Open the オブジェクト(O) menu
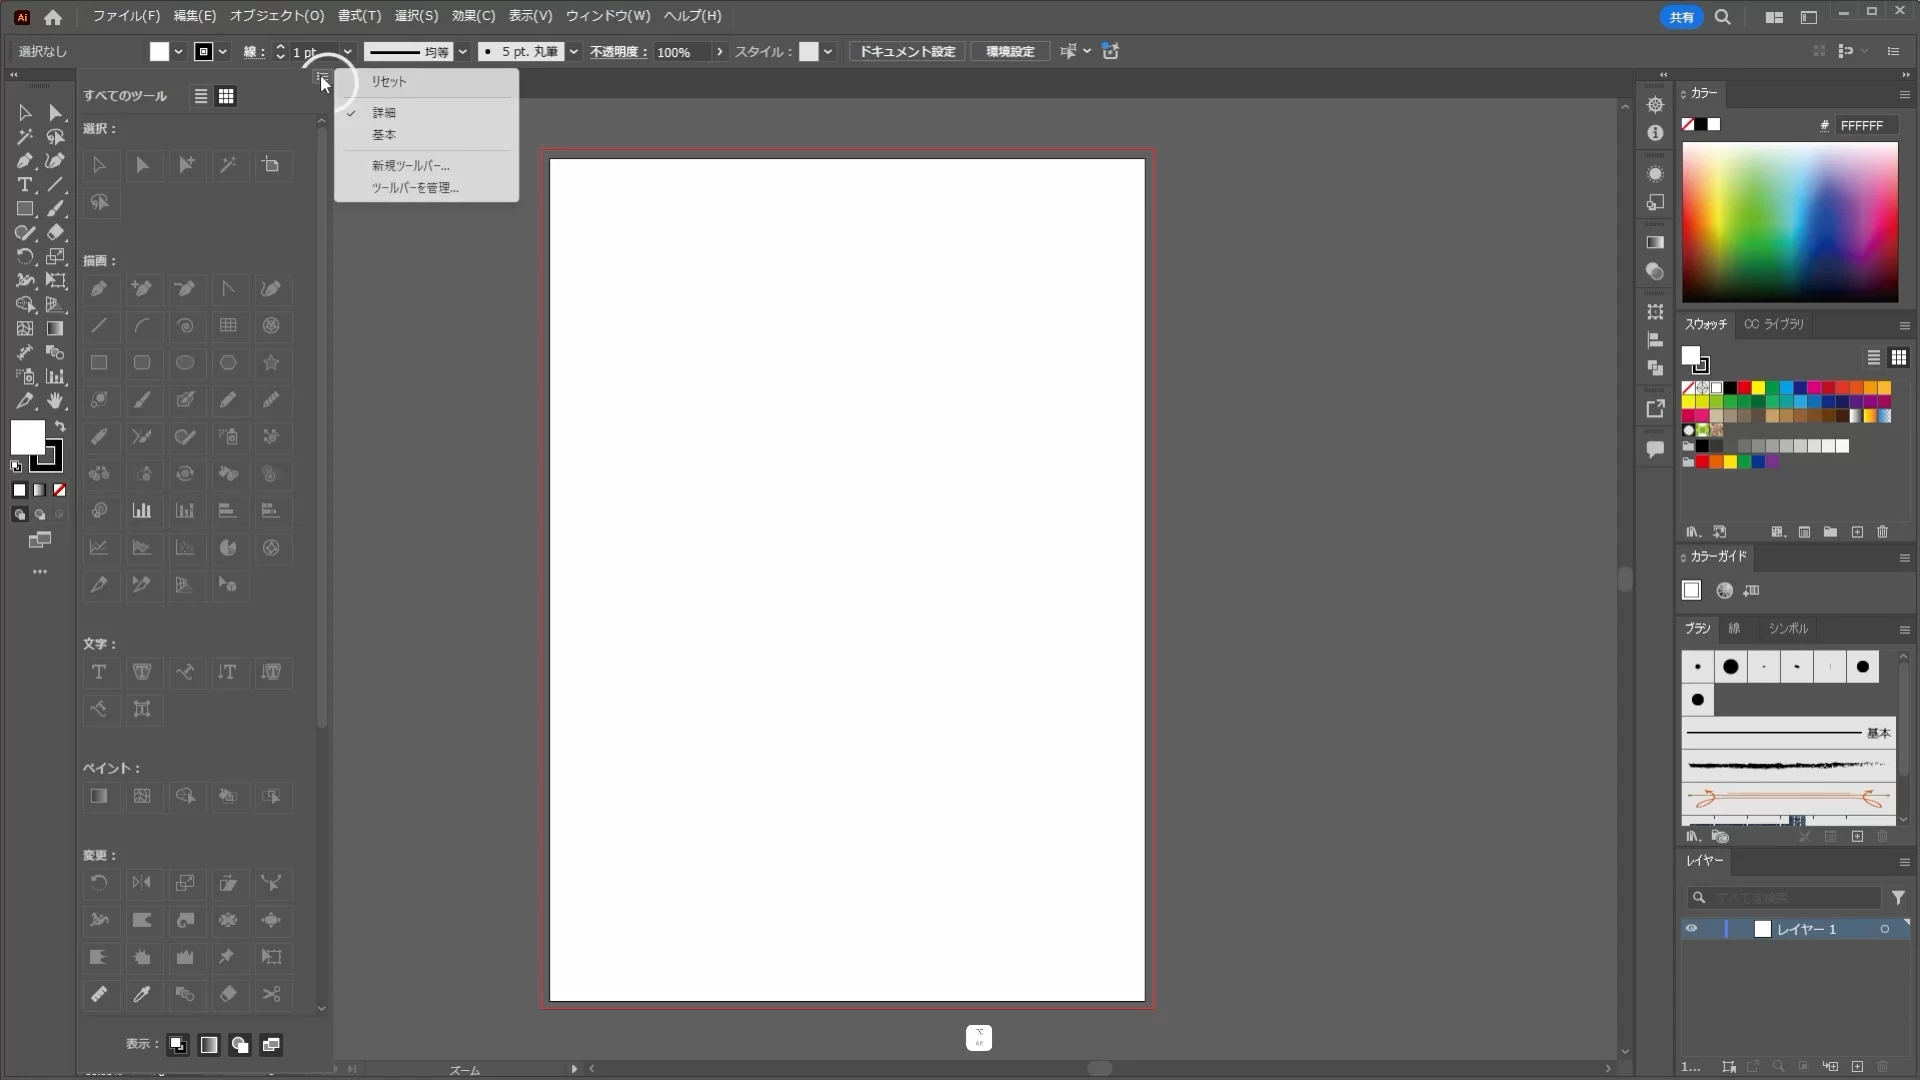Screen dimensions: 1920x1080 tap(277, 16)
